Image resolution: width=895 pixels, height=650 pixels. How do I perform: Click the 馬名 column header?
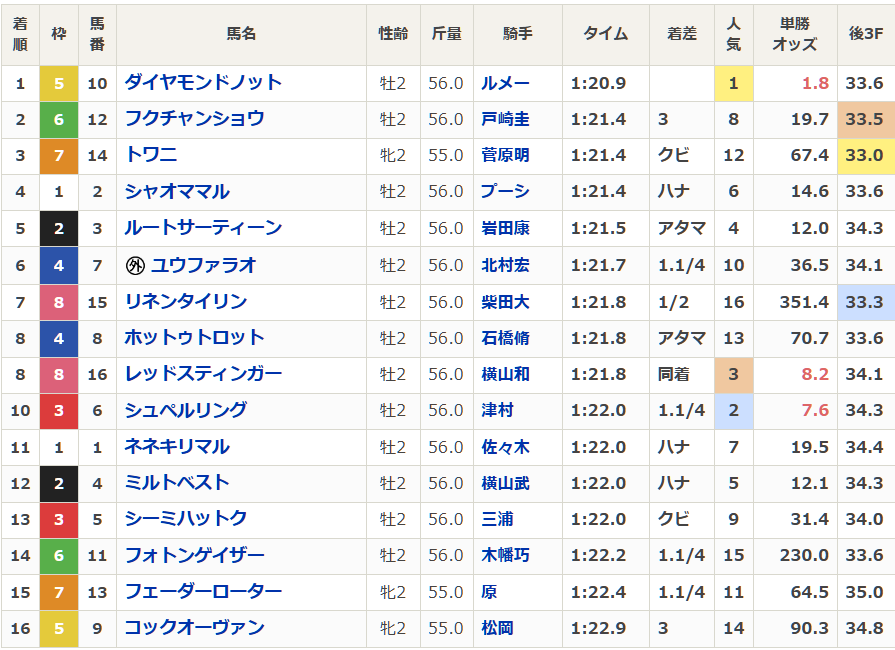click(241, 34)
